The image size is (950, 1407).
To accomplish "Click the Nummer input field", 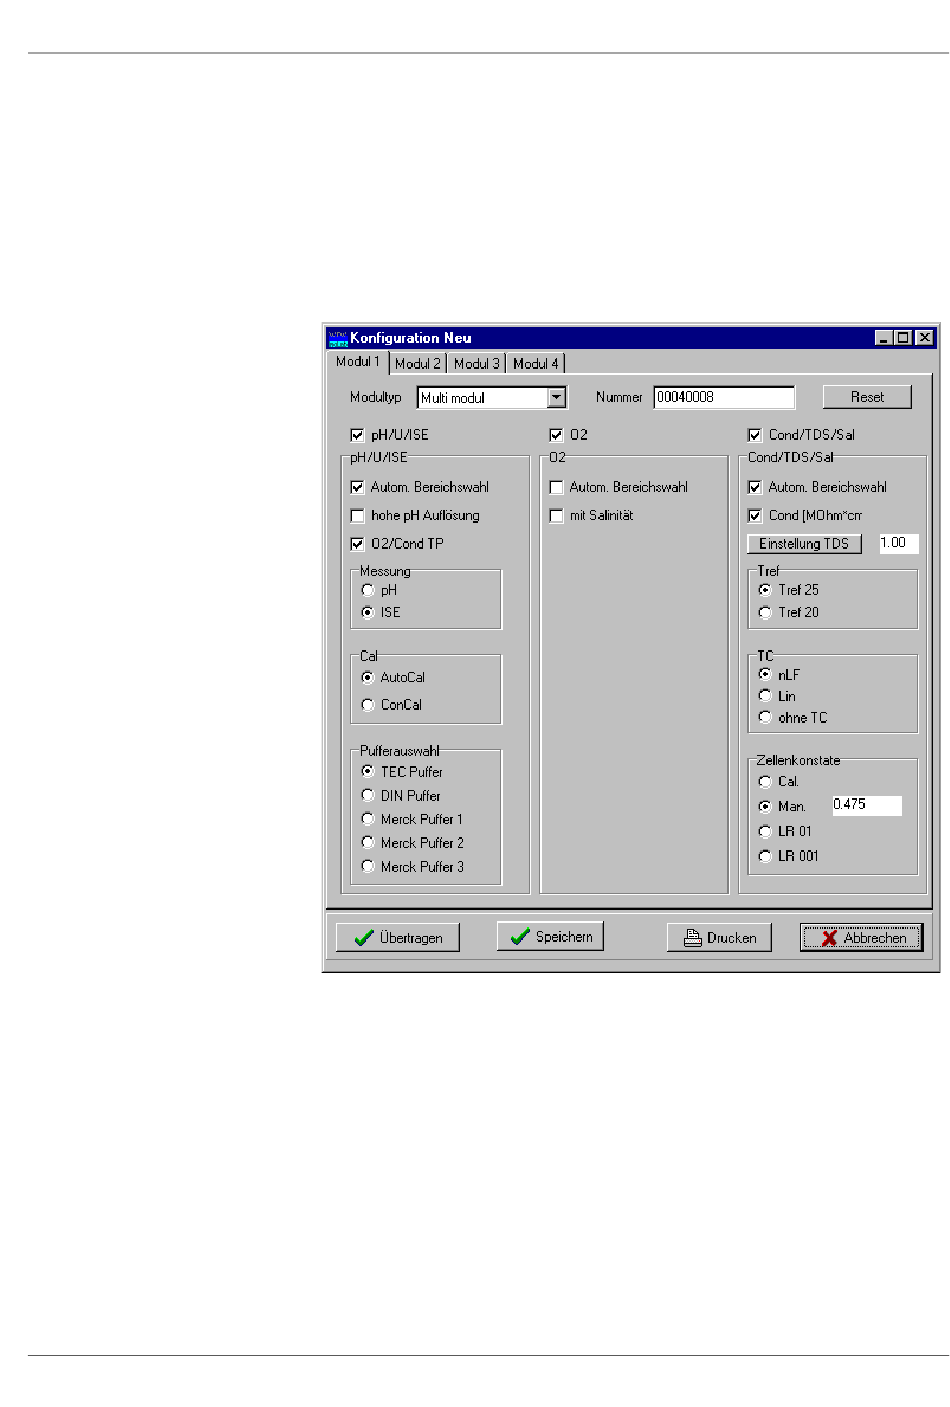I will [724, 398].
